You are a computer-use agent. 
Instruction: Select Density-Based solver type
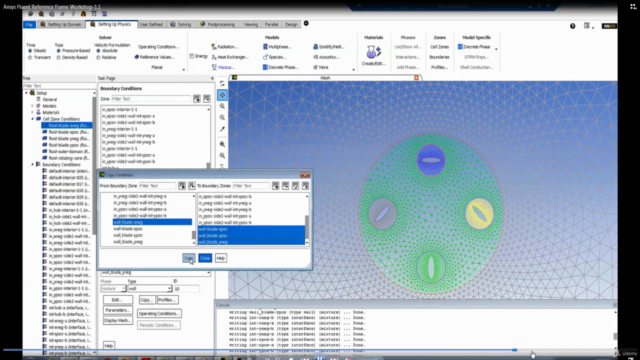72,58
